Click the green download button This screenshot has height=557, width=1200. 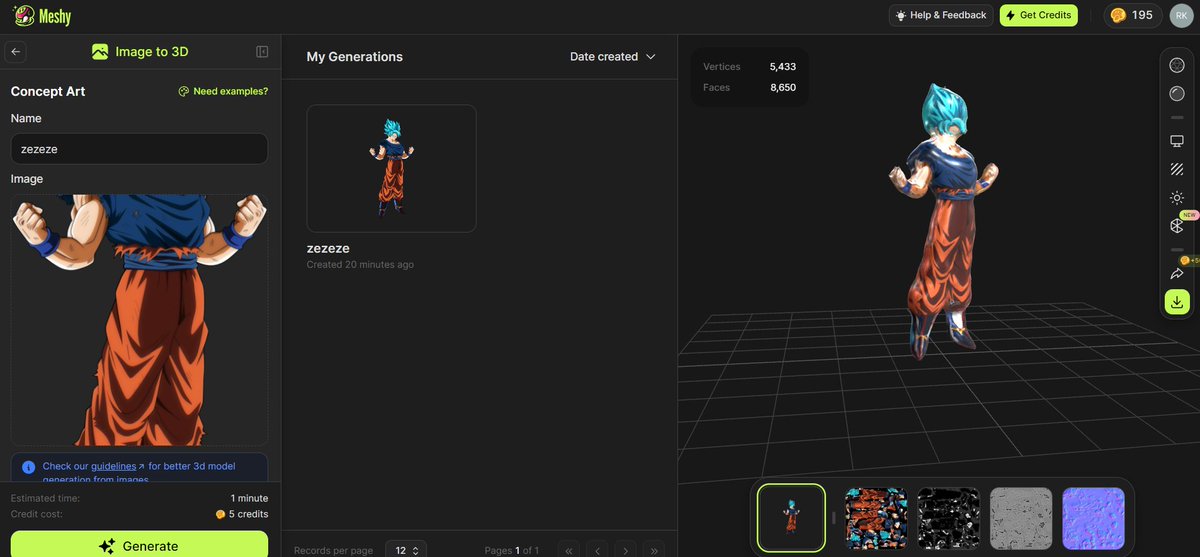(1177, 302)
